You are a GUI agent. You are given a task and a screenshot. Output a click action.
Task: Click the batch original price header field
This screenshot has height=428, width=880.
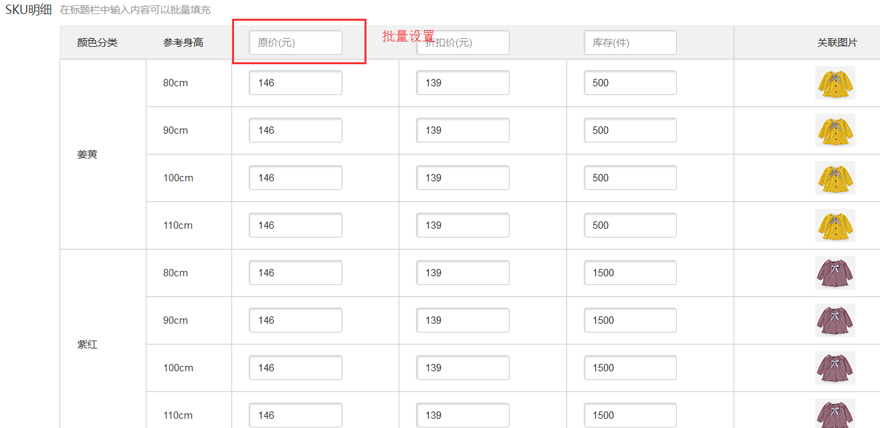coord(295,43)
